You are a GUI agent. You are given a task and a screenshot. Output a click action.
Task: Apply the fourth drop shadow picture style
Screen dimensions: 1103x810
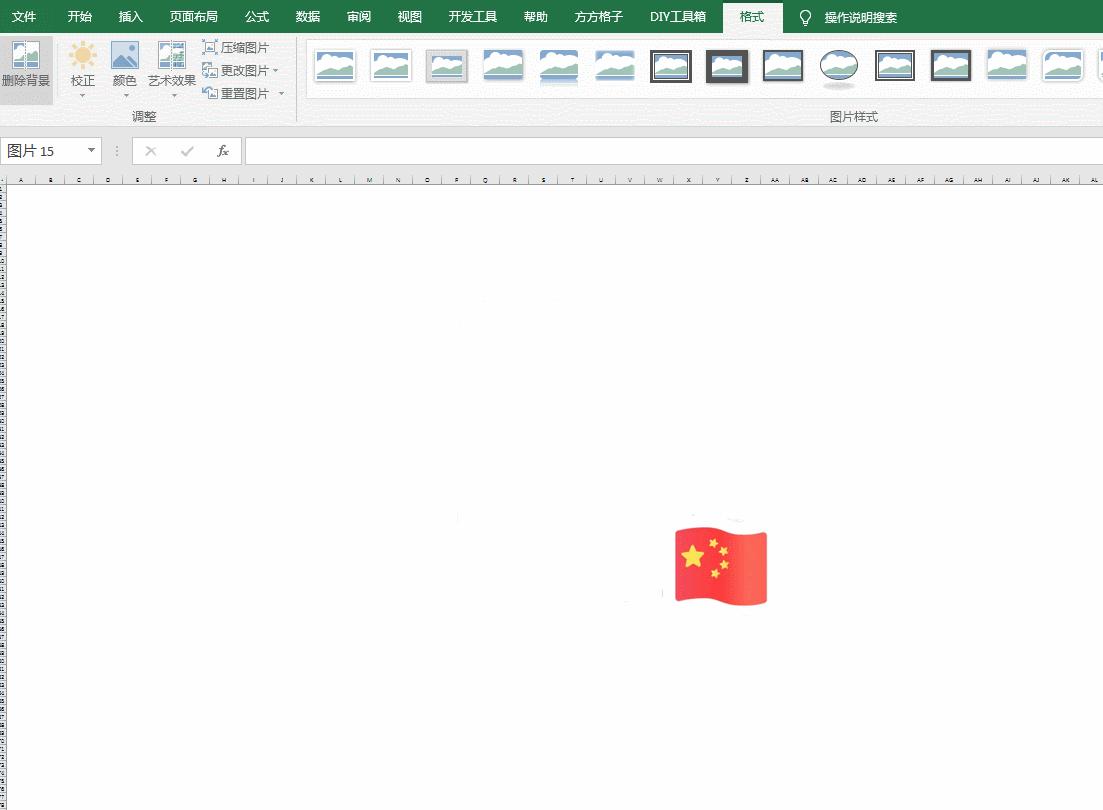coord(503,65)
